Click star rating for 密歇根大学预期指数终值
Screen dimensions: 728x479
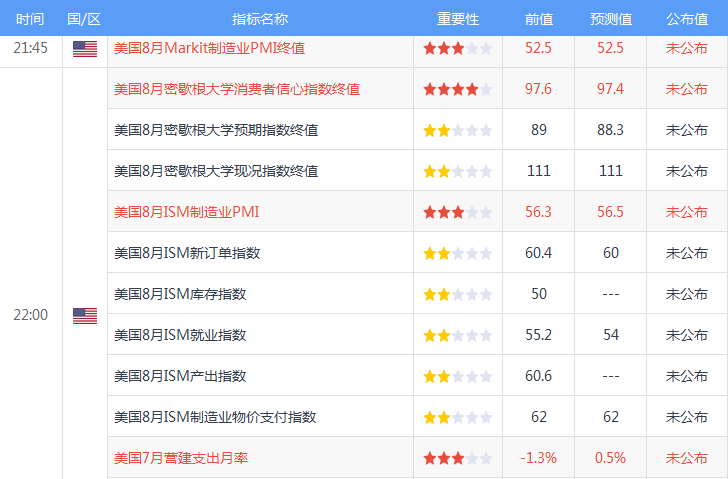click(x=458, y=130)
